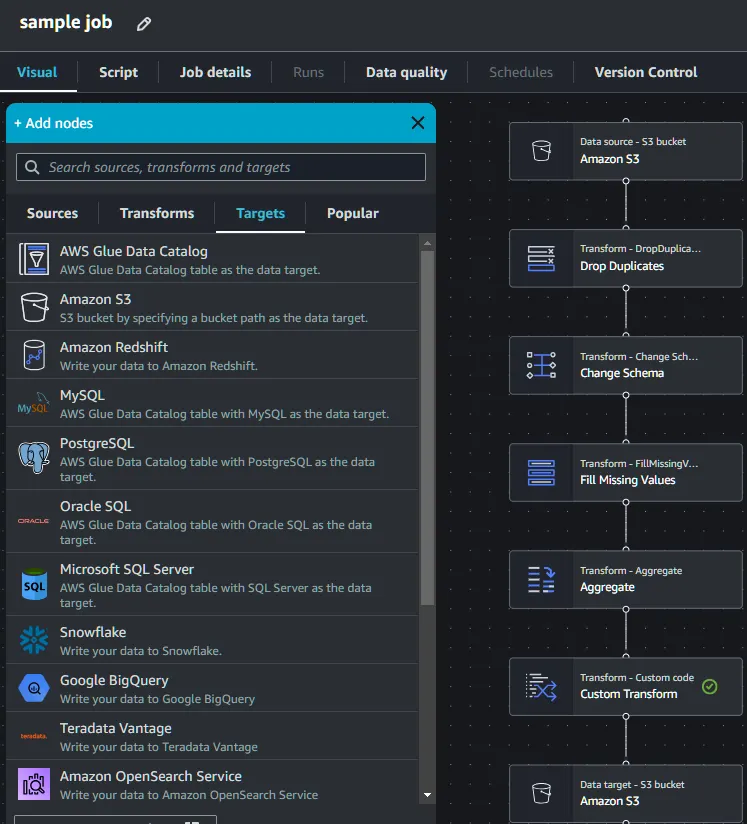The width and height of the screenshot is (747, 824).
Task: Open the Runs tab
Action: pos(308,72)
